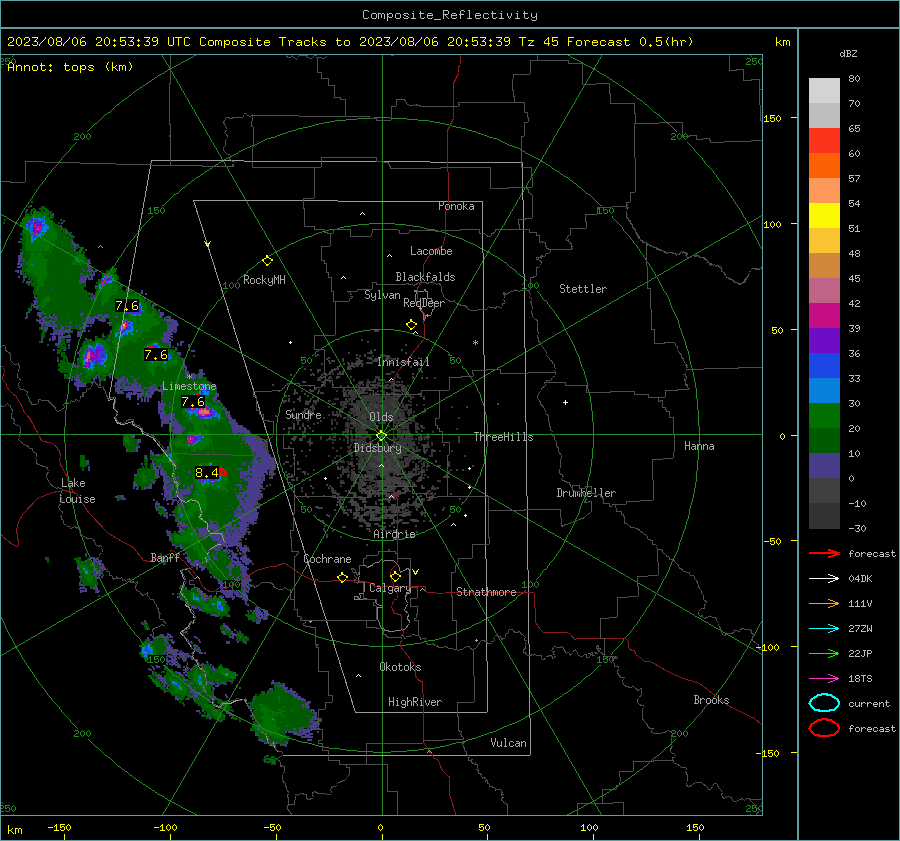Click the yellow swatch between 54 and 51

824,216
